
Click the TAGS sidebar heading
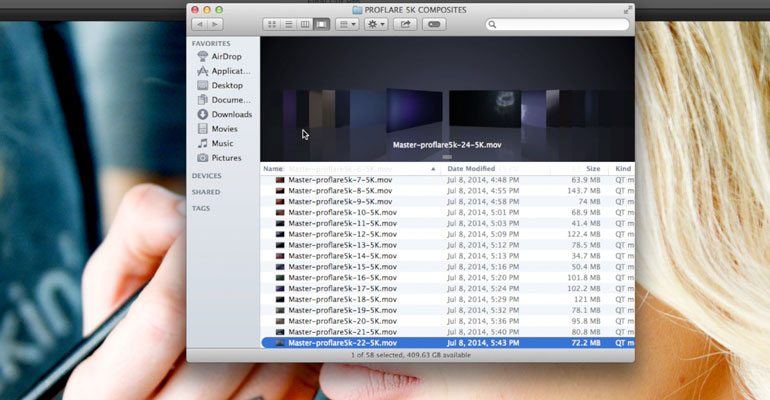coord(200,209)
